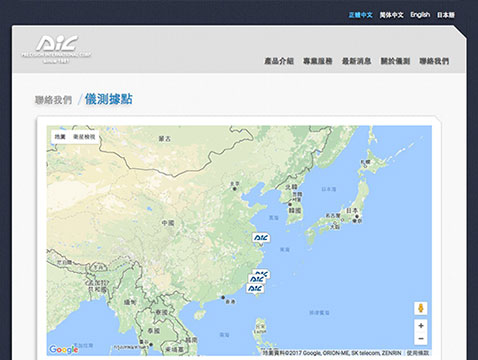Image resolution: width=478 pixels, height=360 pixels.
Task: Zoom out the map with minus
Action: pos(421,339)
